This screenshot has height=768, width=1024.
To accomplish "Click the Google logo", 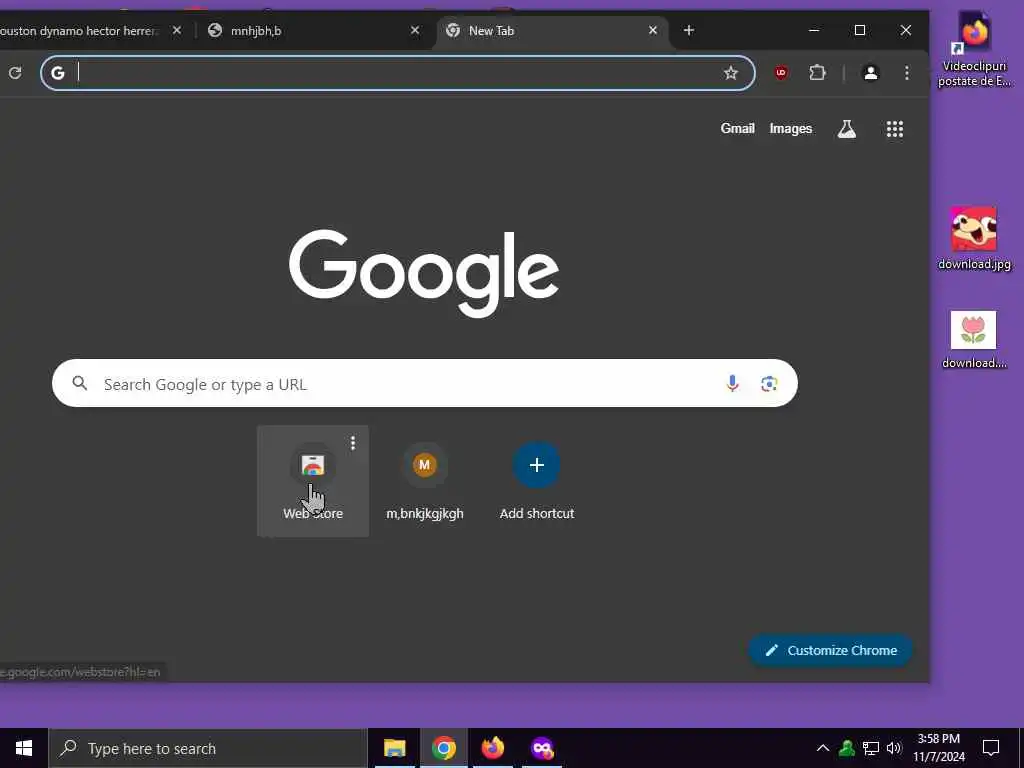I will (424, 274).
